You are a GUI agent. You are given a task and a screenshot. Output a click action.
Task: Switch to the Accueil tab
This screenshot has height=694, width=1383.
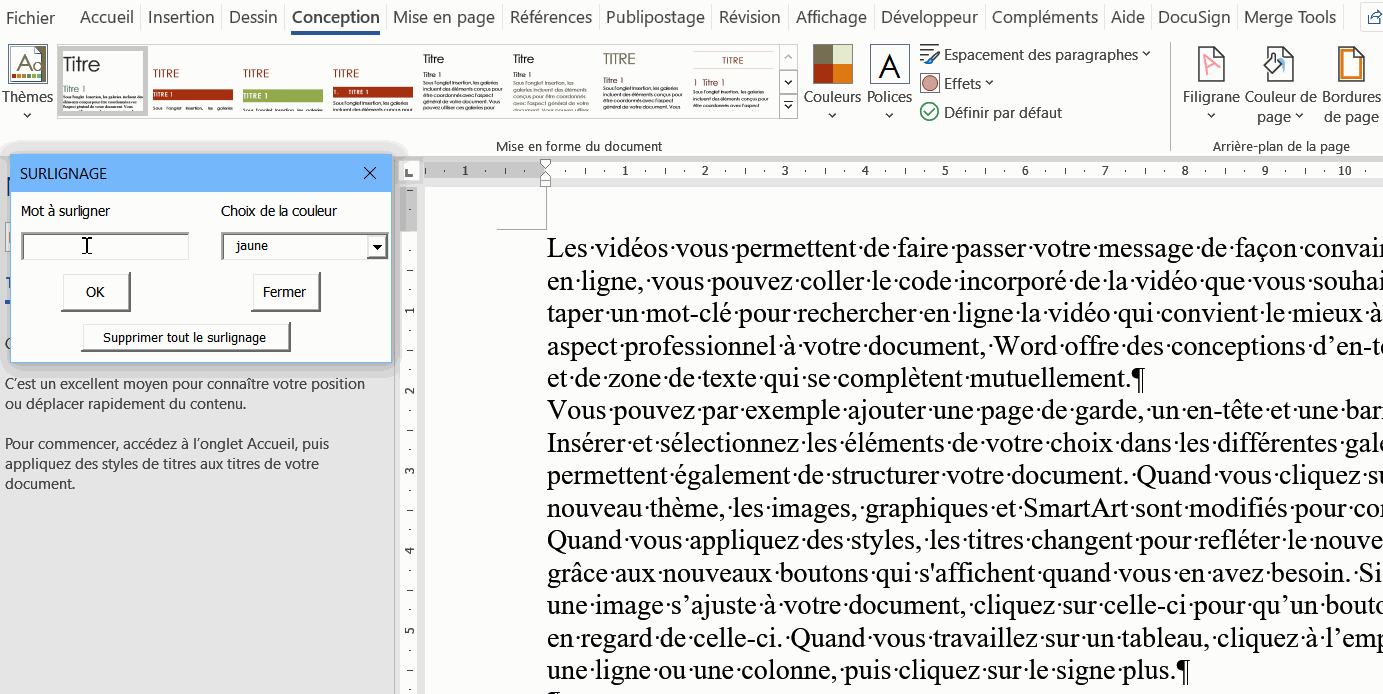coord(107,17)
